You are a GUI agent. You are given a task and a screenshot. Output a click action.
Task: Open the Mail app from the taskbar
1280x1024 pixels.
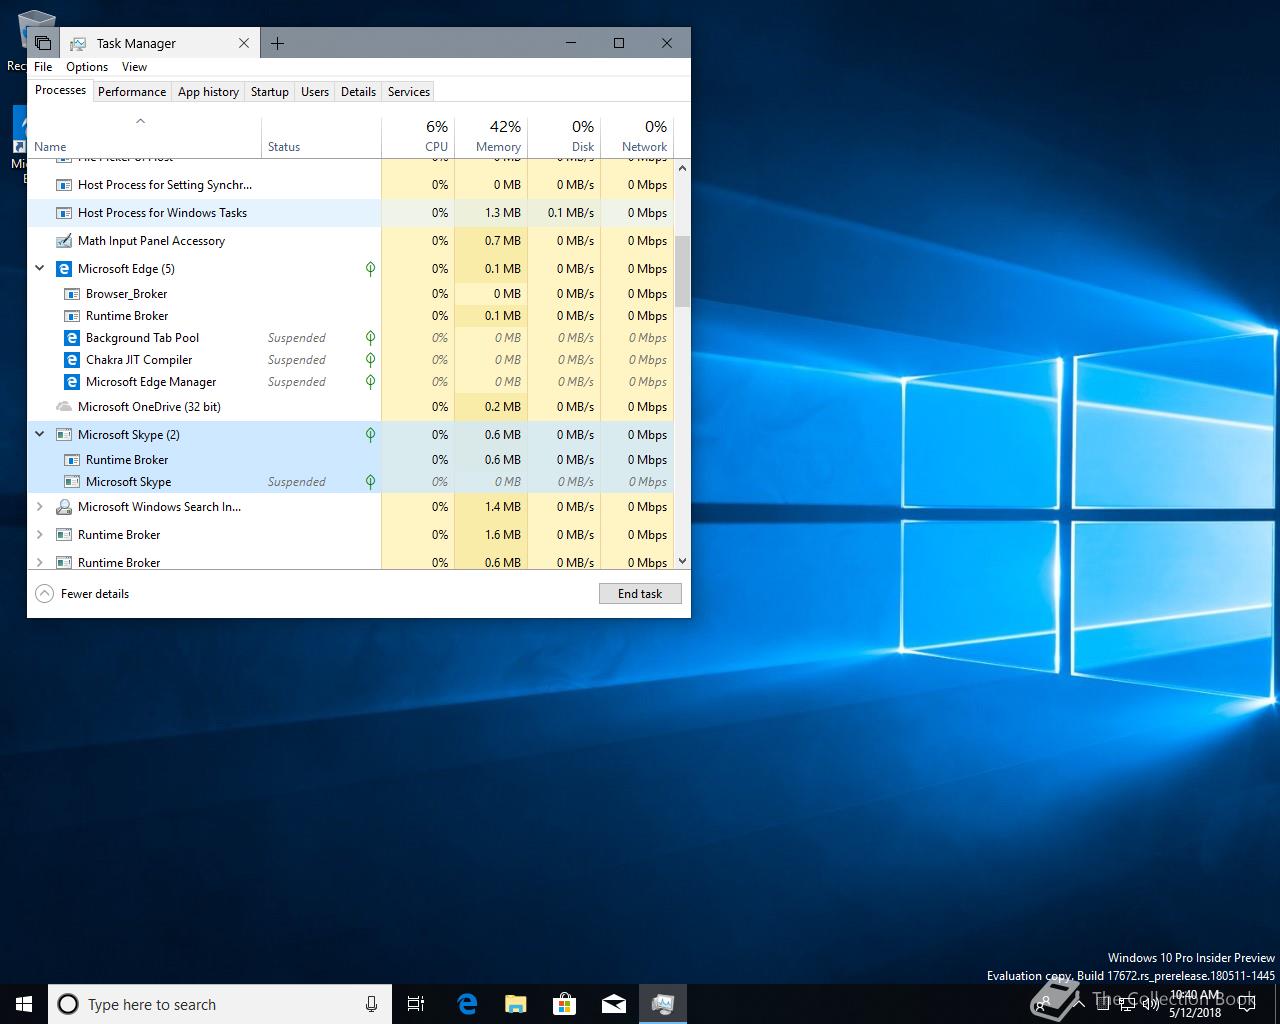(x=613, y=1004)
